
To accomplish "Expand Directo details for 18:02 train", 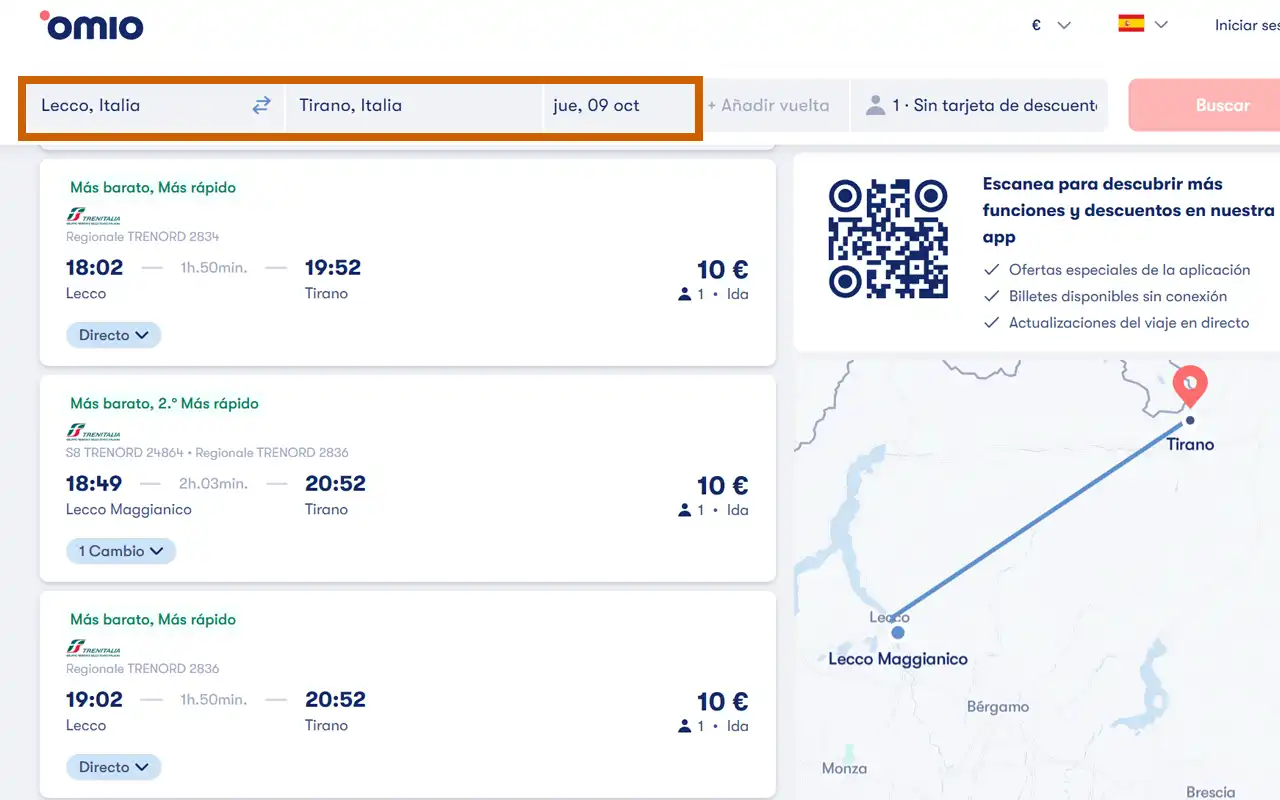I will [x=114, y=335].
